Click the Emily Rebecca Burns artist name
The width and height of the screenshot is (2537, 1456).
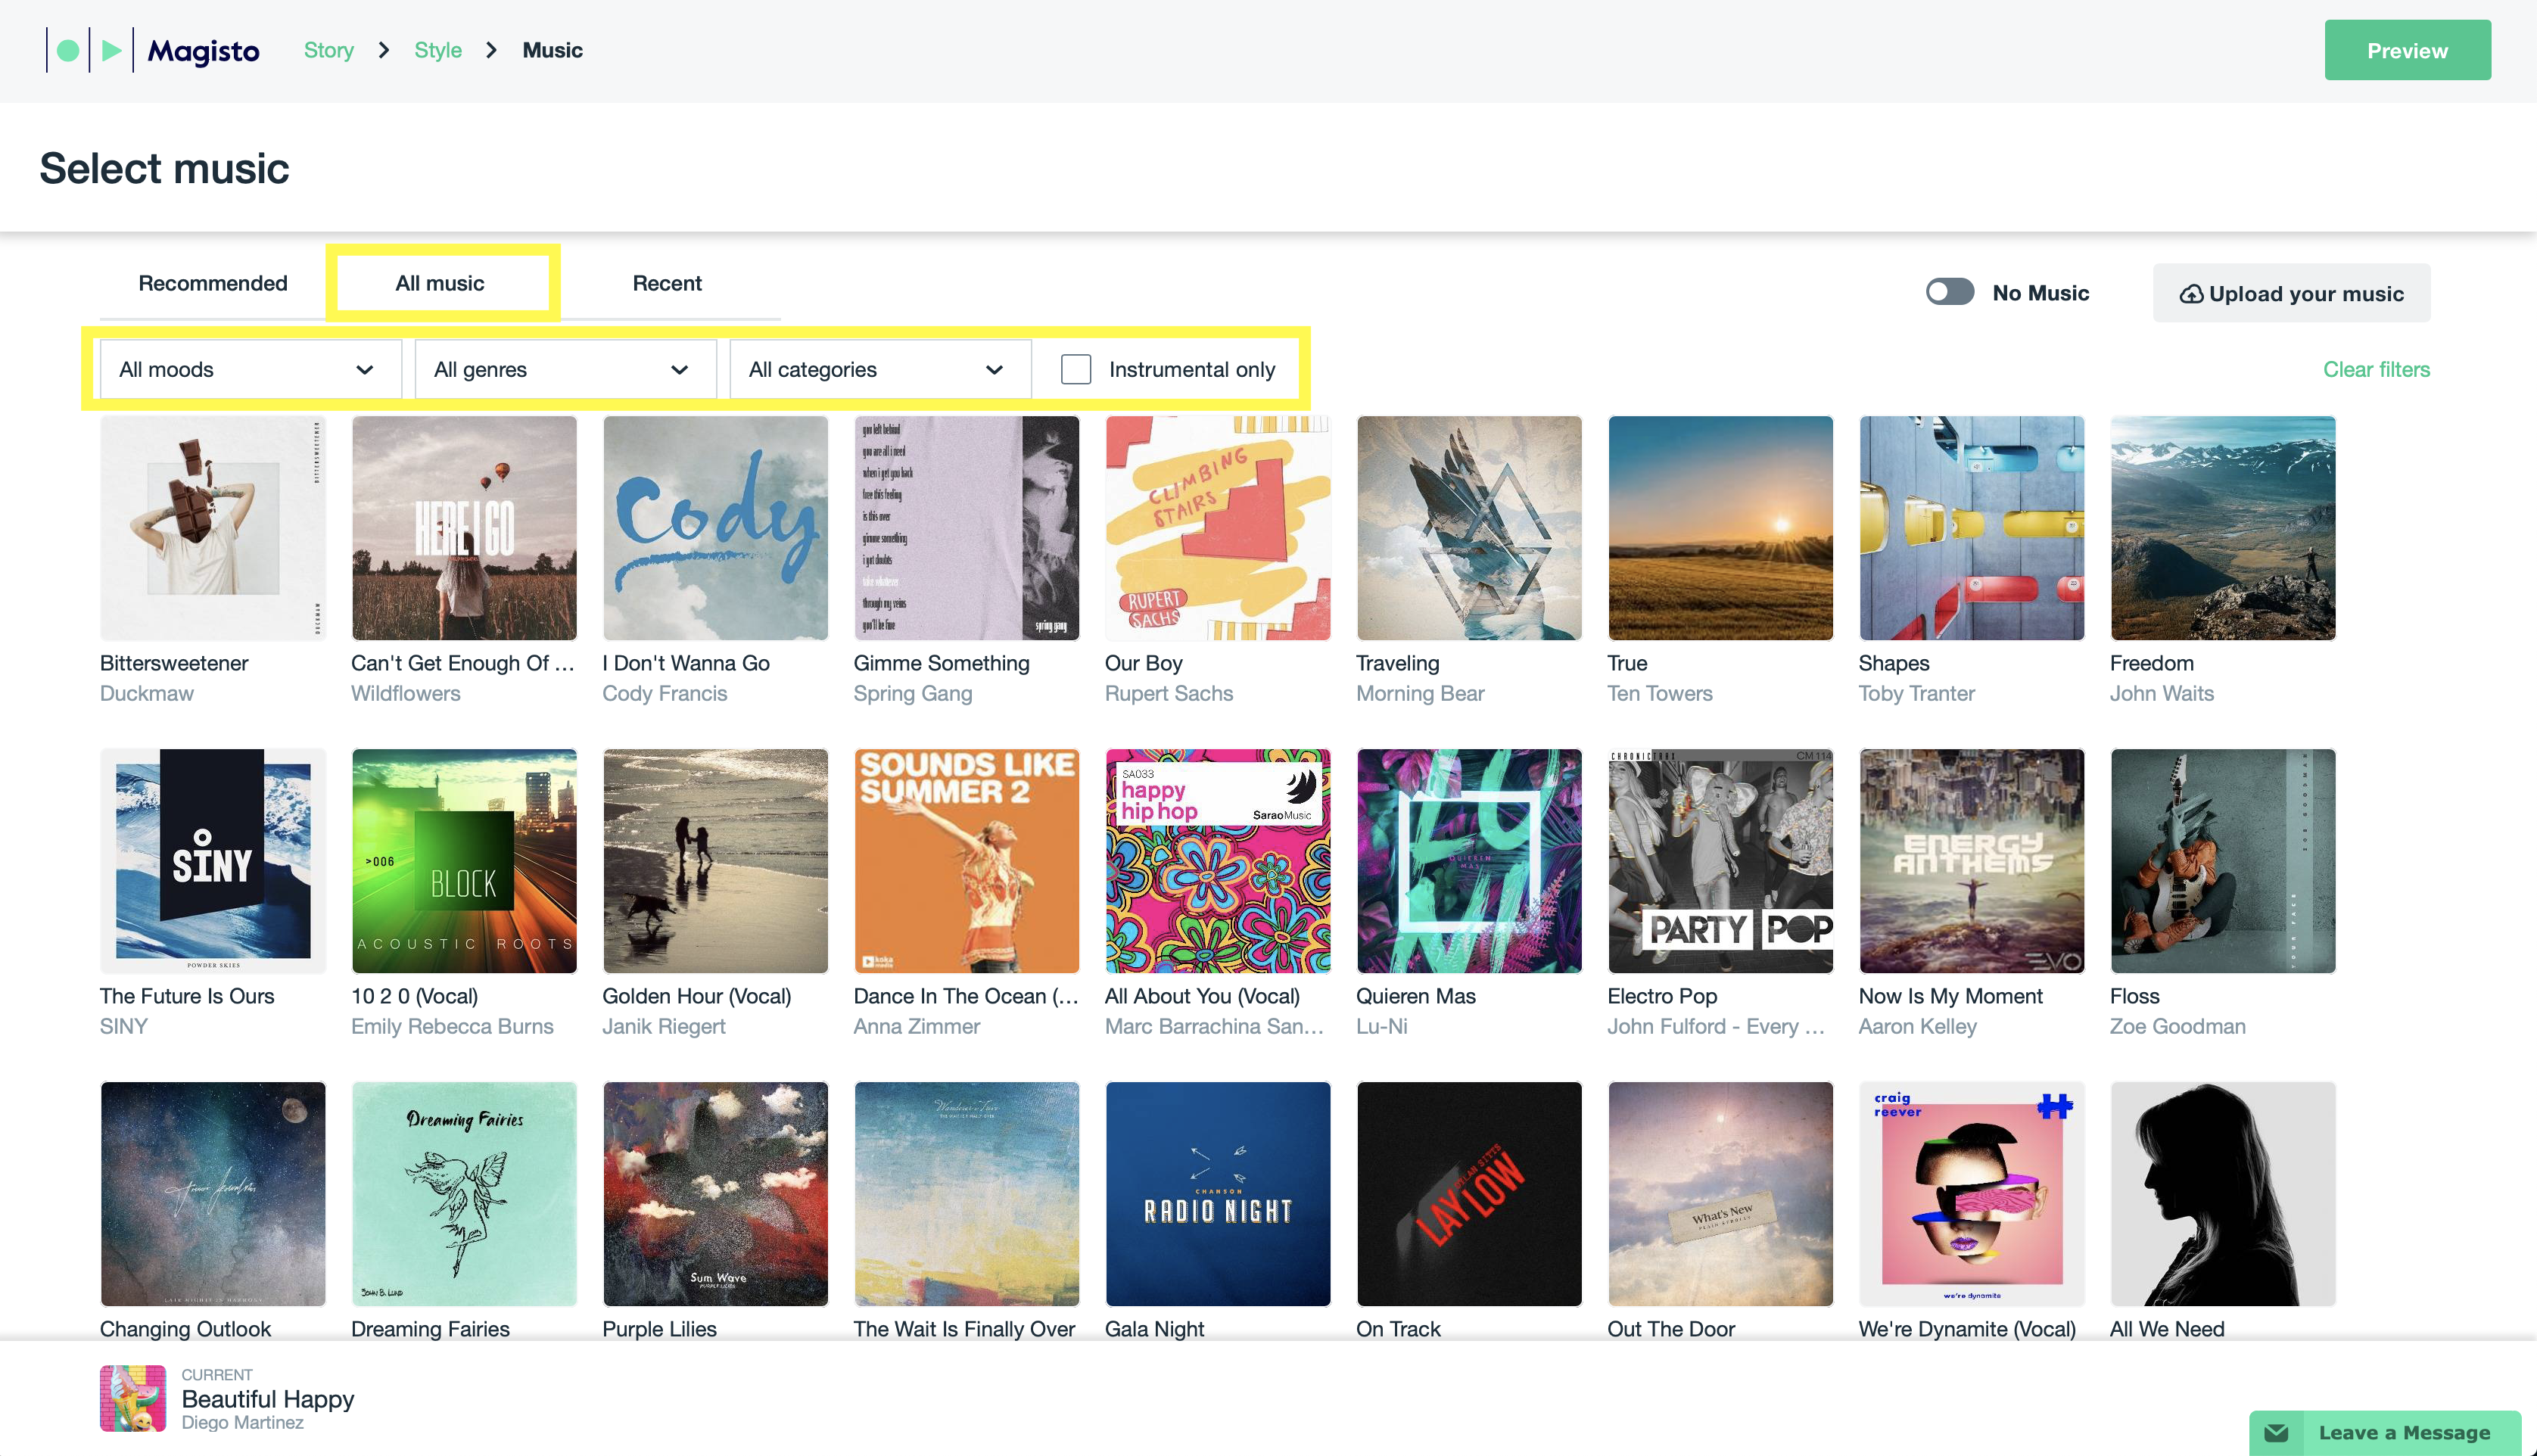pyautogui.click(x=452, y=1027)
